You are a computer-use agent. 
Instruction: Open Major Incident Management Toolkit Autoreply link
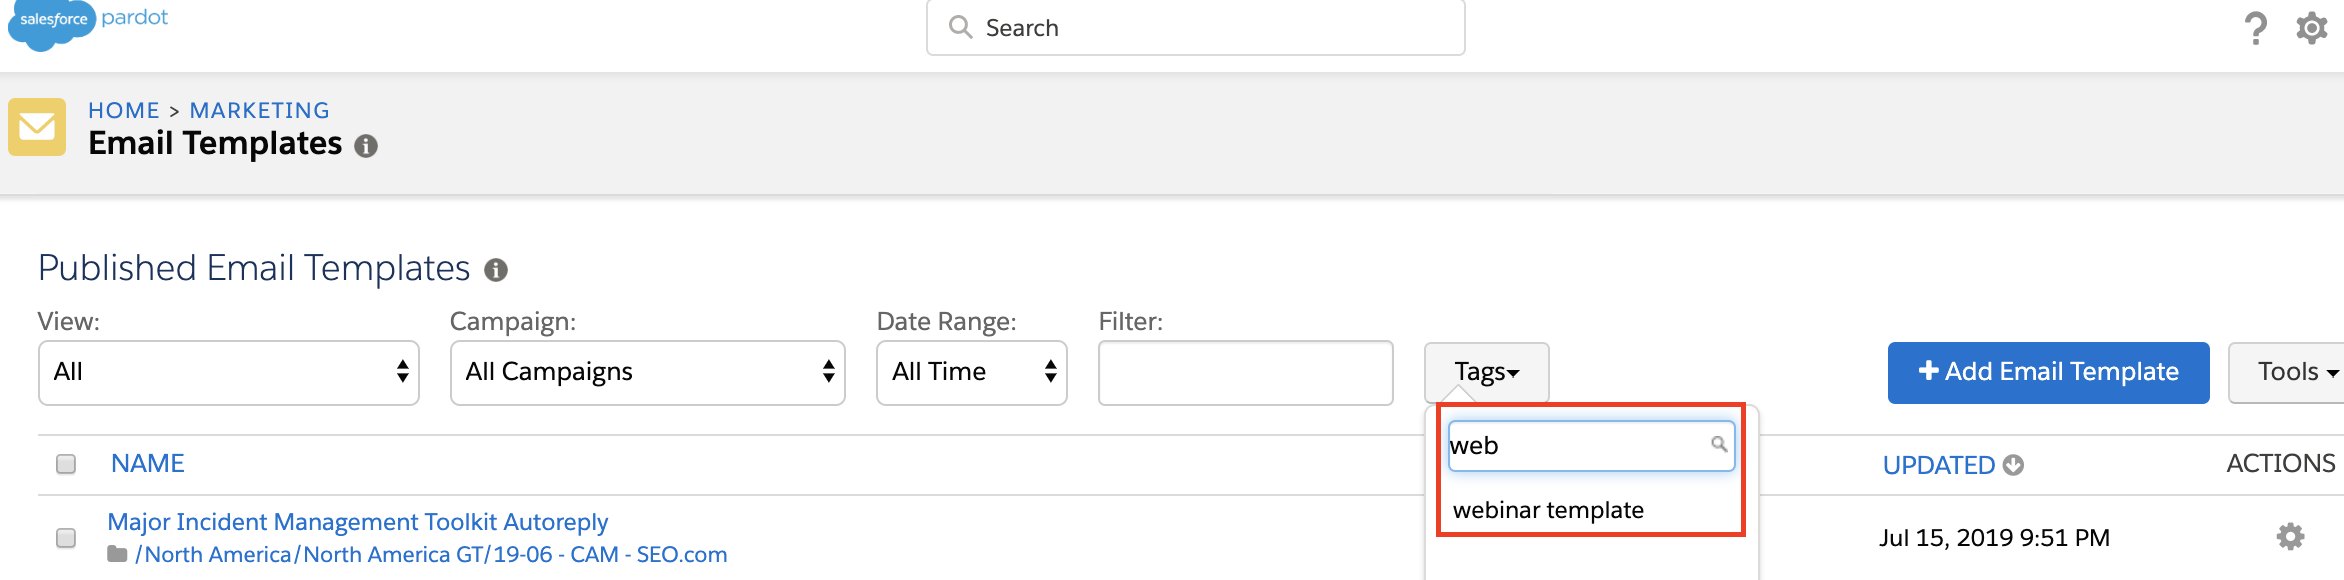tap(357, 522)
